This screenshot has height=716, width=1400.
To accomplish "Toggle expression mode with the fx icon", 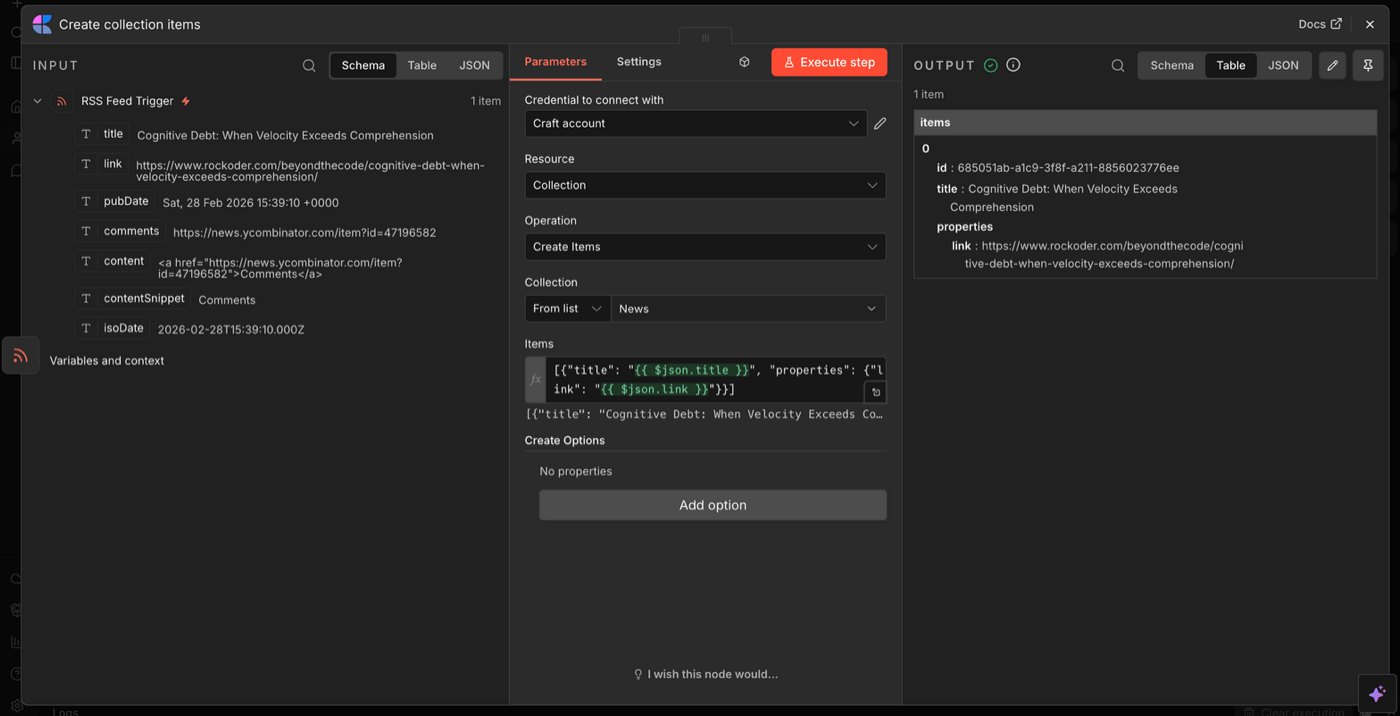I will (x=535, y=379).
